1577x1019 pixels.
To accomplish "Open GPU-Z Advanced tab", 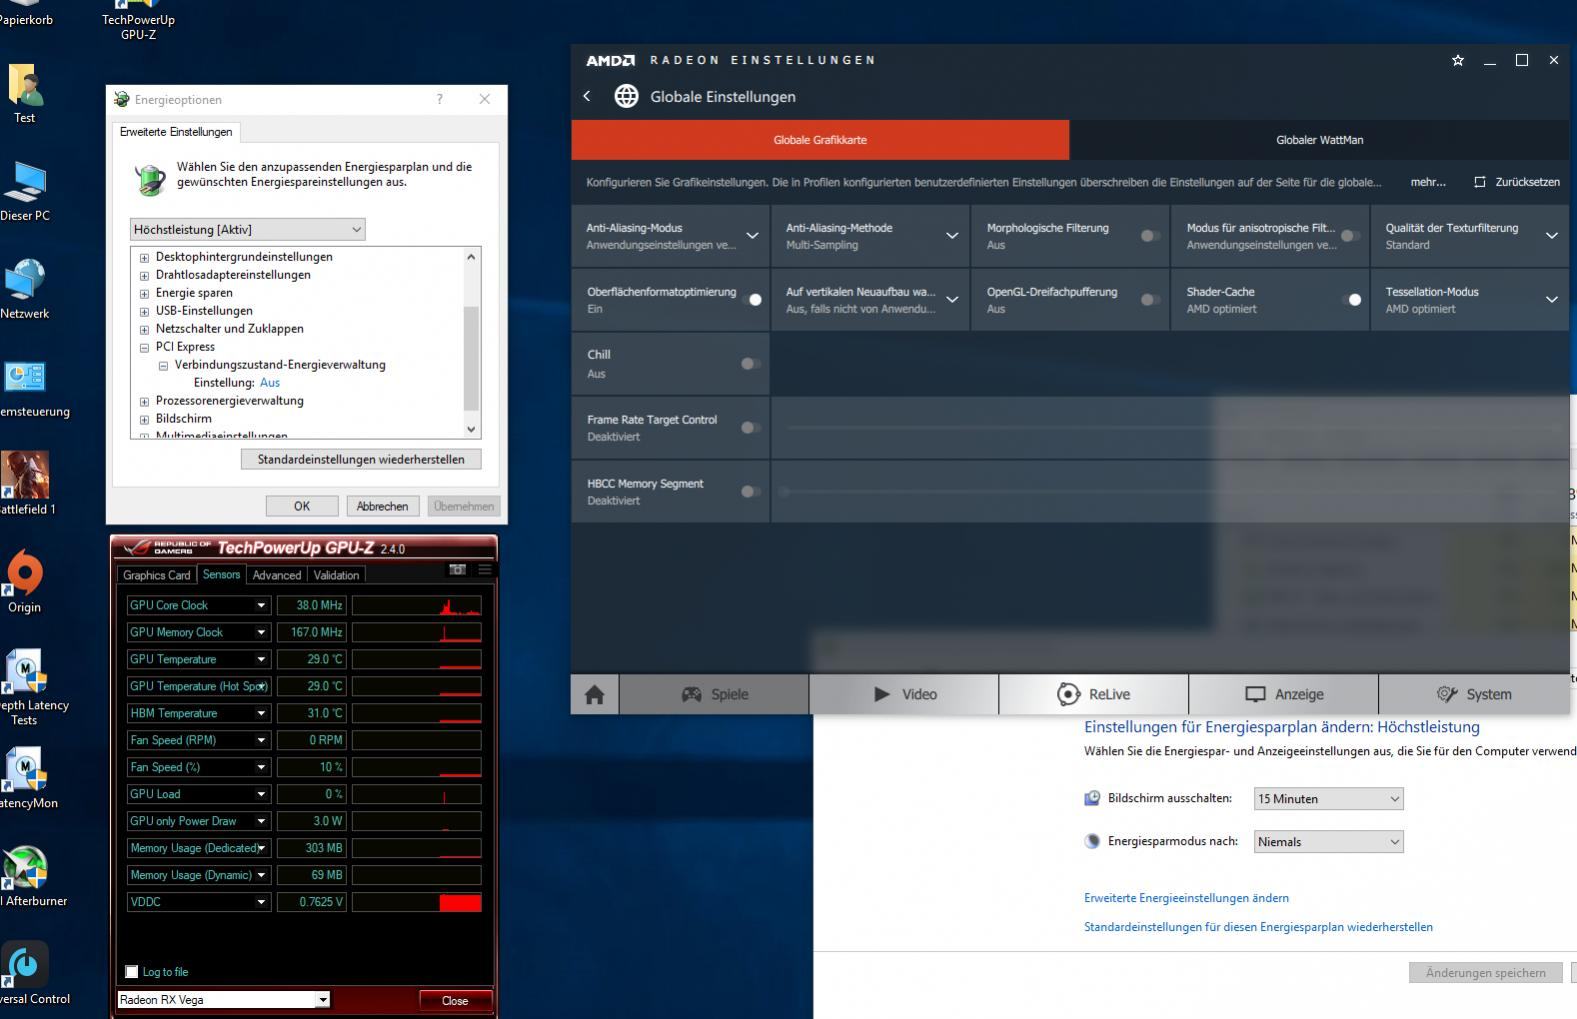I will 276,575.
